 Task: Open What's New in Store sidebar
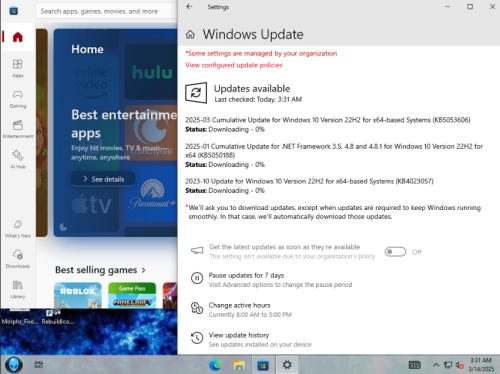coord(18,229)
